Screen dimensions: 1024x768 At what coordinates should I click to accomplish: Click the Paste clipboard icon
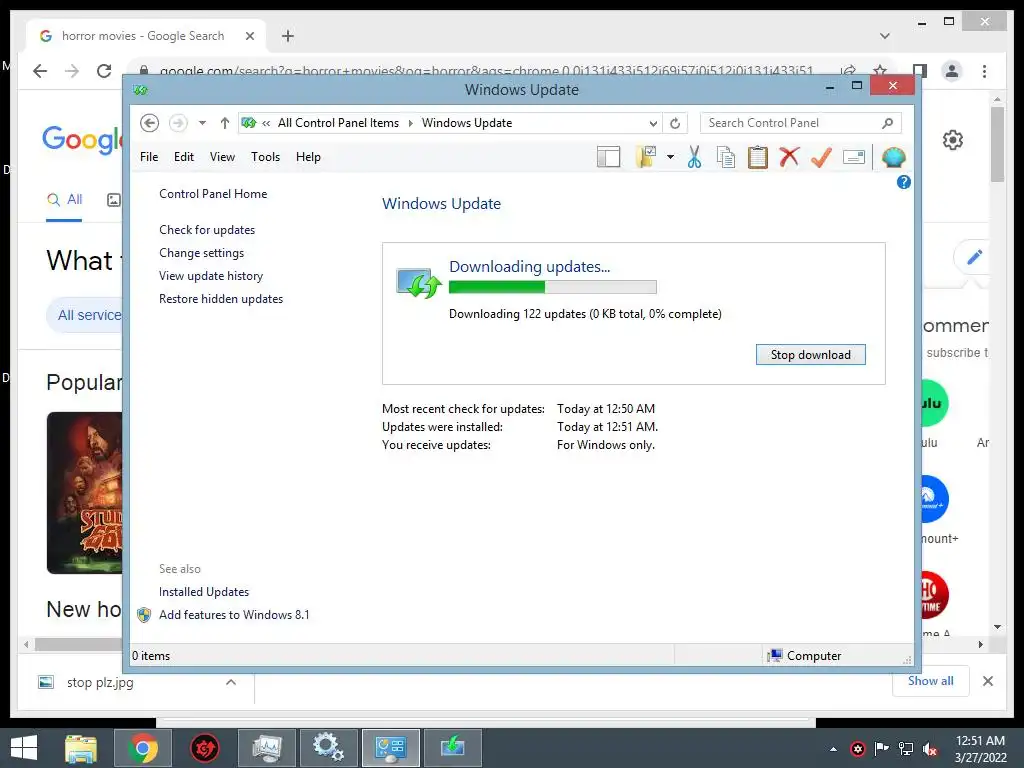pos(758,157)
